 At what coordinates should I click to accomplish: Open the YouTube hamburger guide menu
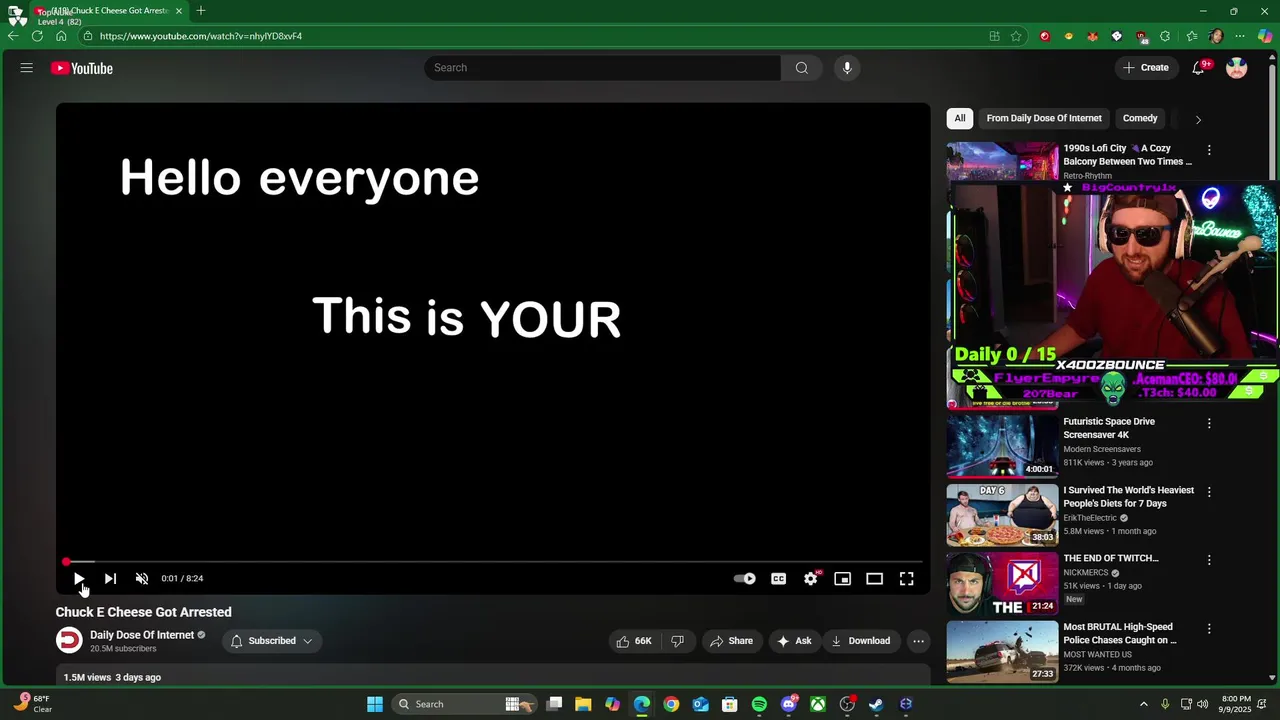point(27,68)
